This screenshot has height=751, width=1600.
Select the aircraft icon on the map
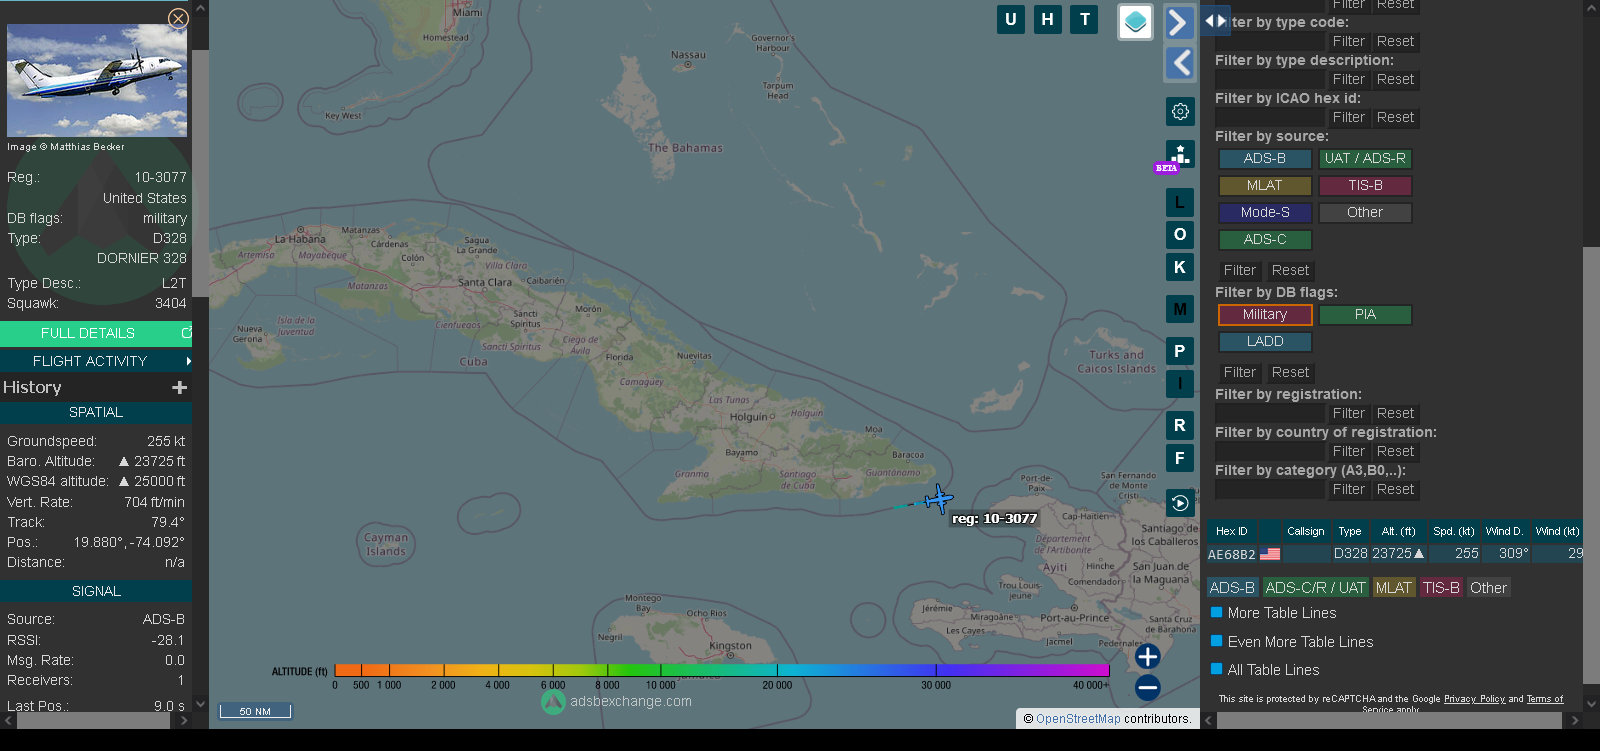[x=938, y=498]
